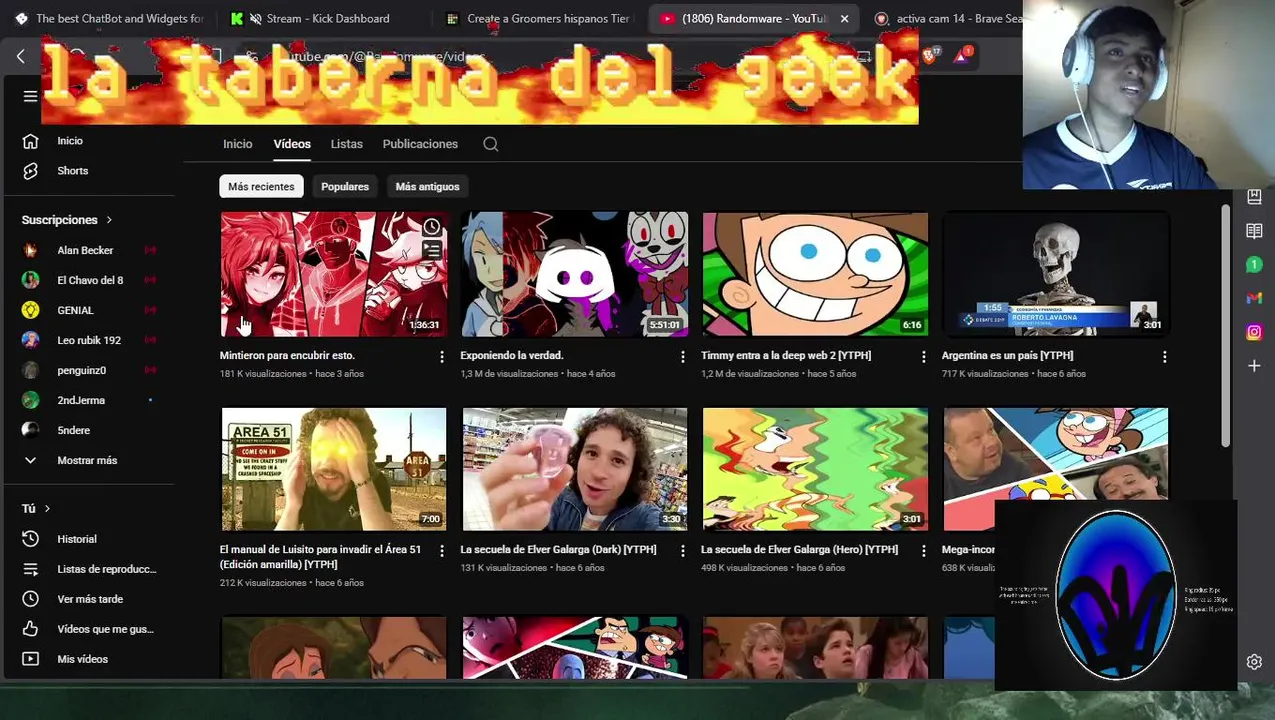1275x720 pixels.
Task: Filter by 'Populares' chip
Action: pyautogui.click(x=345, y=187)
